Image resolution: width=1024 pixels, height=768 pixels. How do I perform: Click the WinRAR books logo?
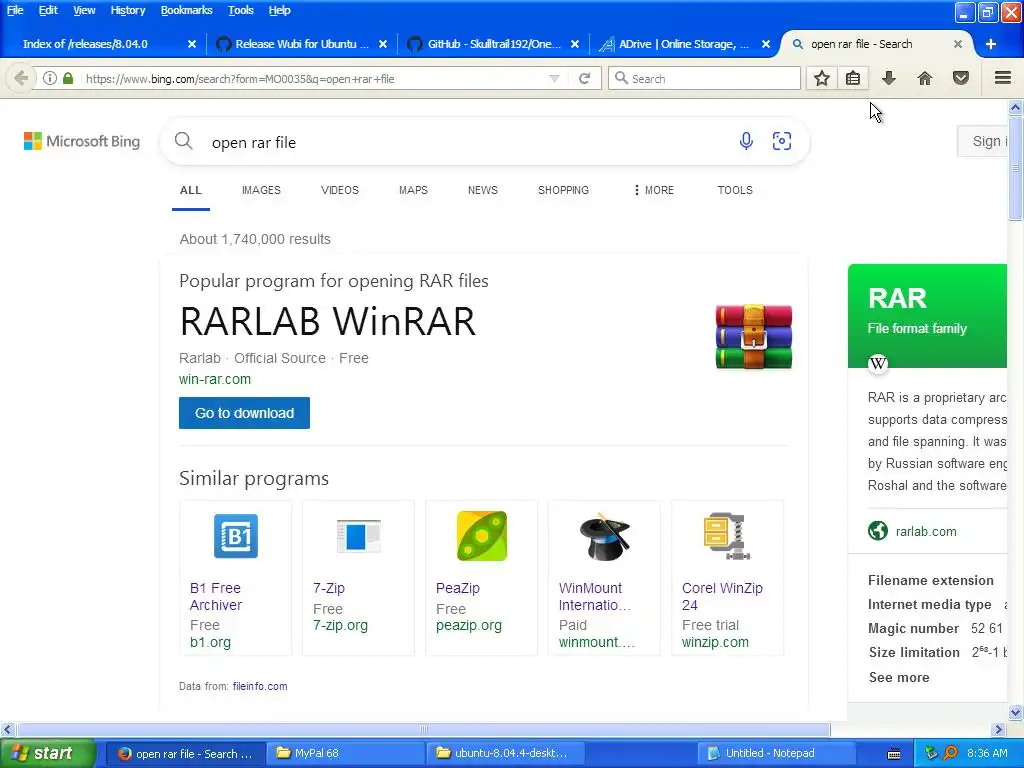tap(754, 336)
